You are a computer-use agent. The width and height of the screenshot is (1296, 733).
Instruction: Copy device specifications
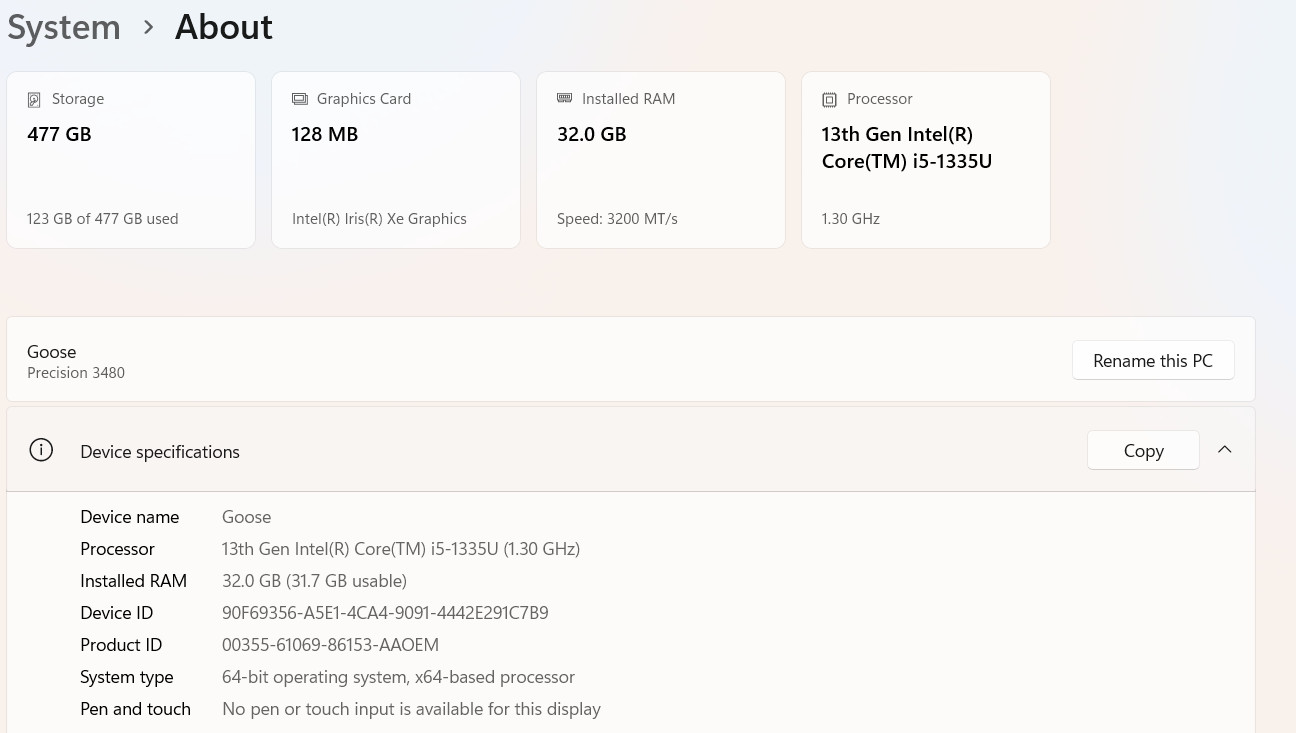pos(1143,451)
